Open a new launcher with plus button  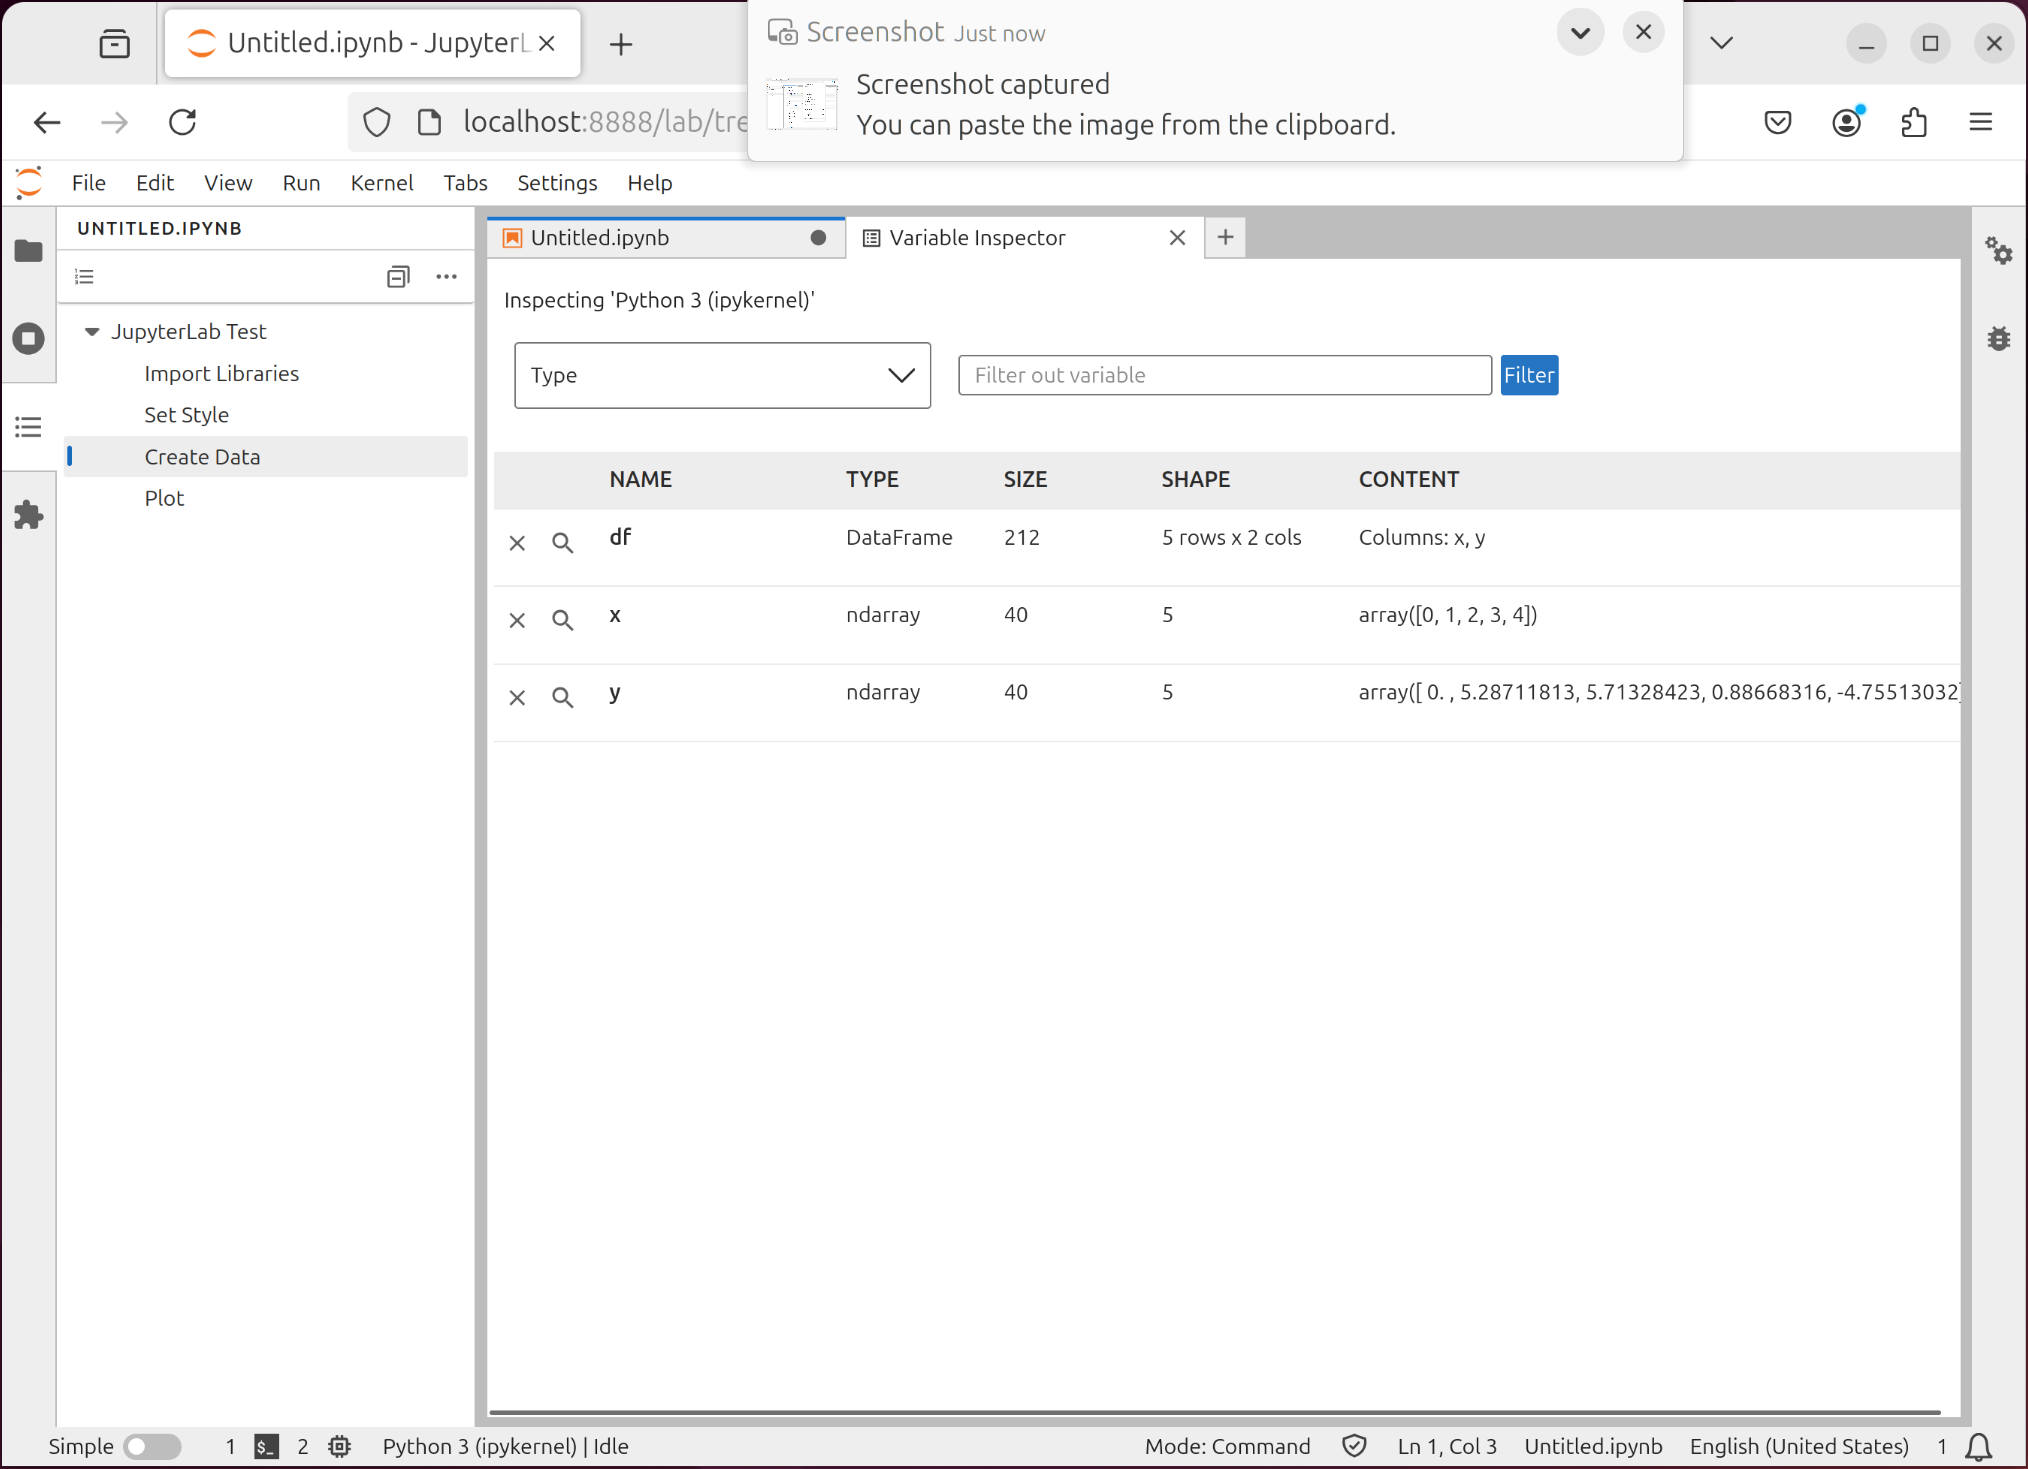[x=1225, y=238]
